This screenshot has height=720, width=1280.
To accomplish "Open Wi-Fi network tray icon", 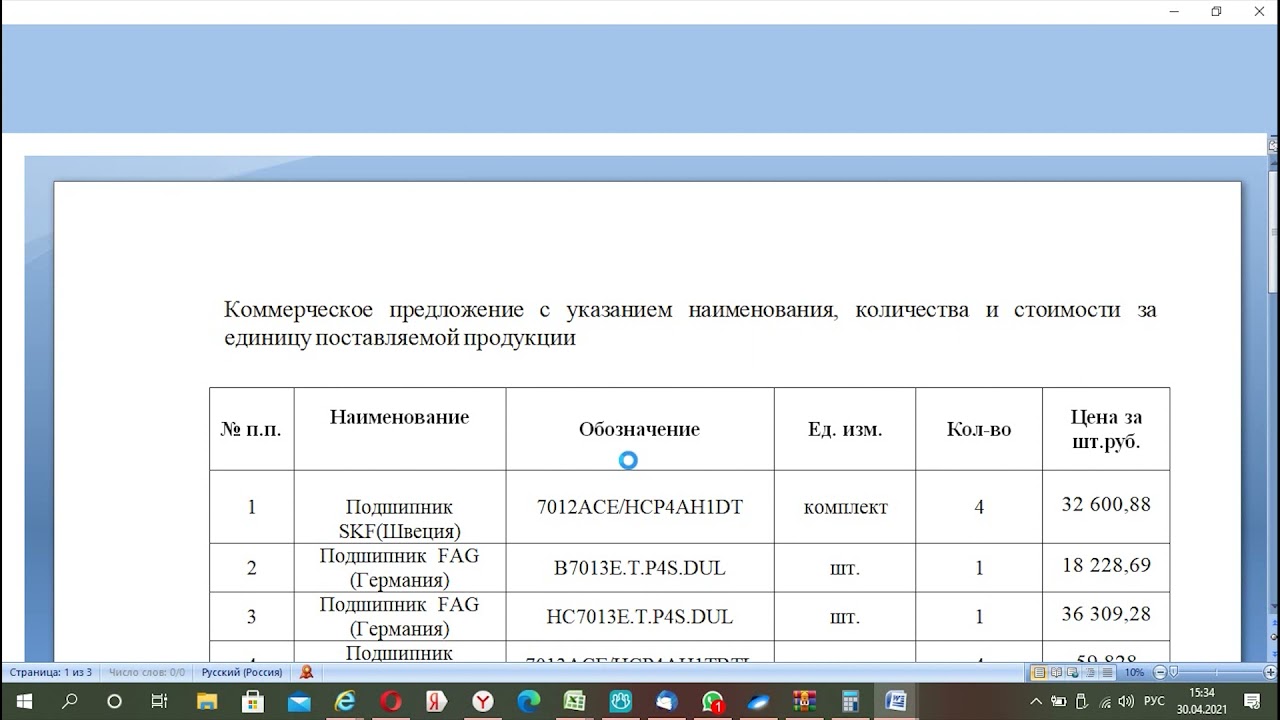I will click(x=1106, y=701).
